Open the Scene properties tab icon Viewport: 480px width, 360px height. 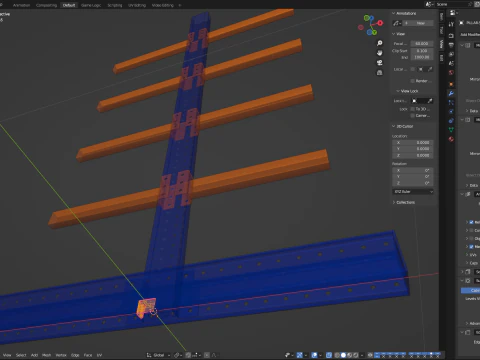tap(451, 63)
